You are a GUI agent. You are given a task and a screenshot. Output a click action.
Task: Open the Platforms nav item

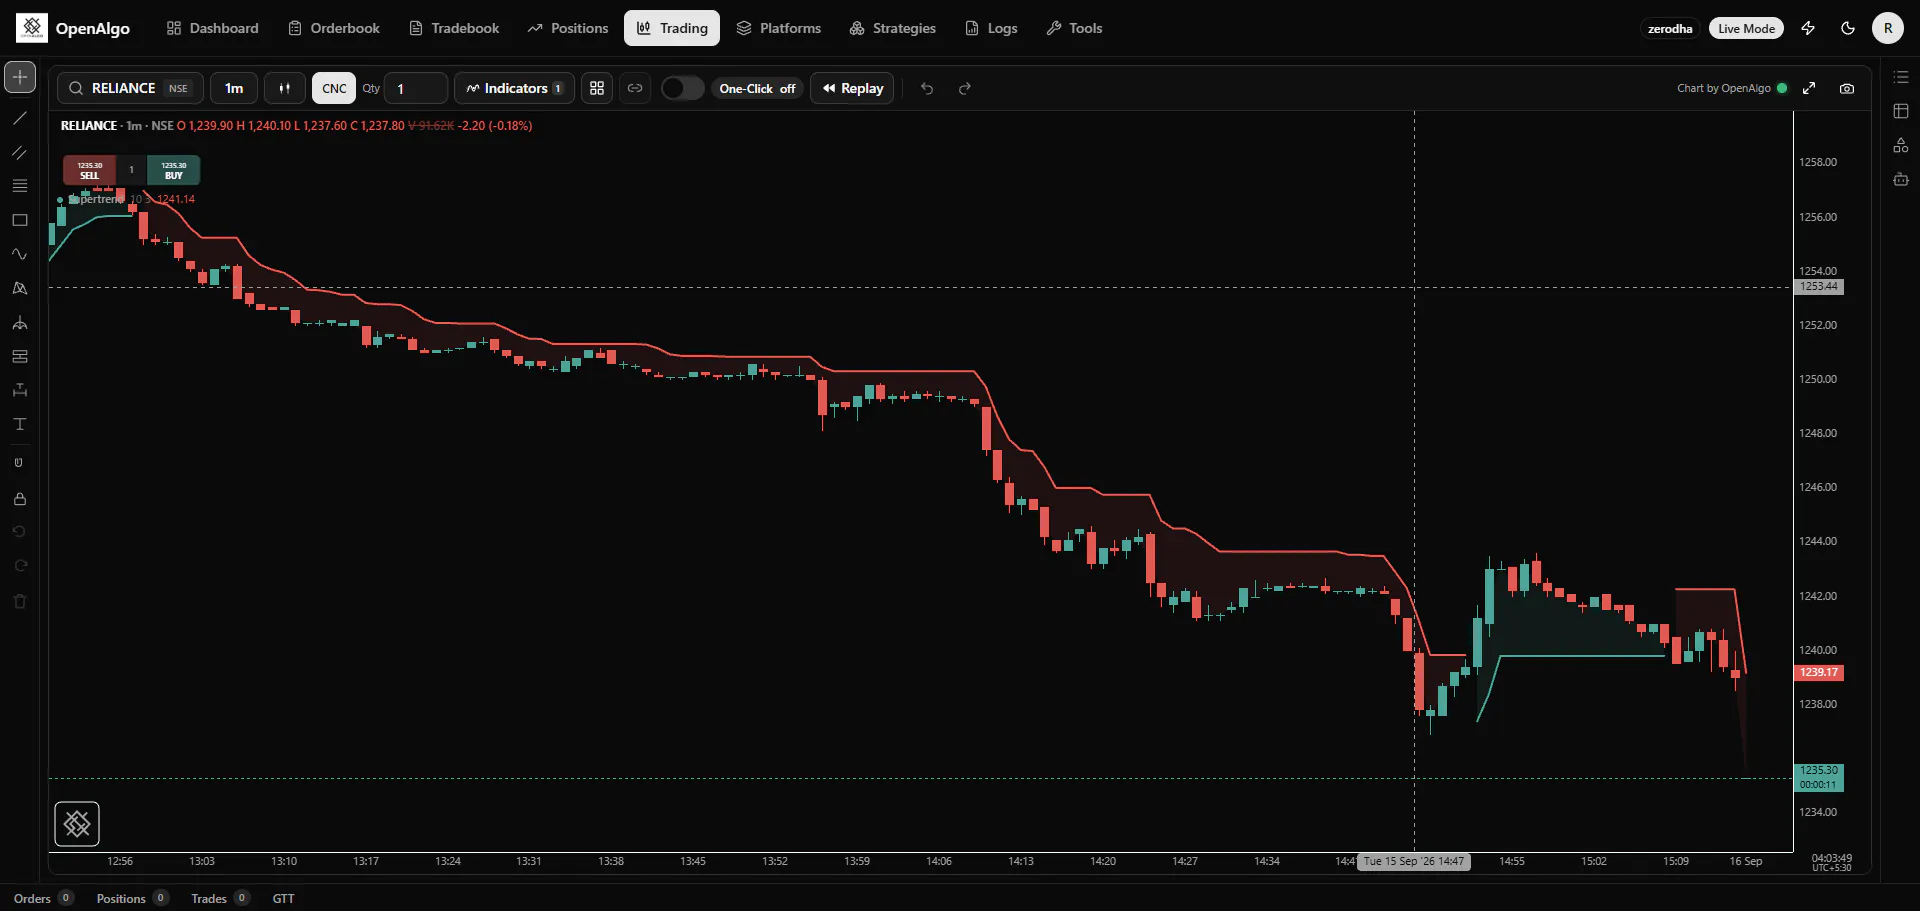[x=779, y=28]
